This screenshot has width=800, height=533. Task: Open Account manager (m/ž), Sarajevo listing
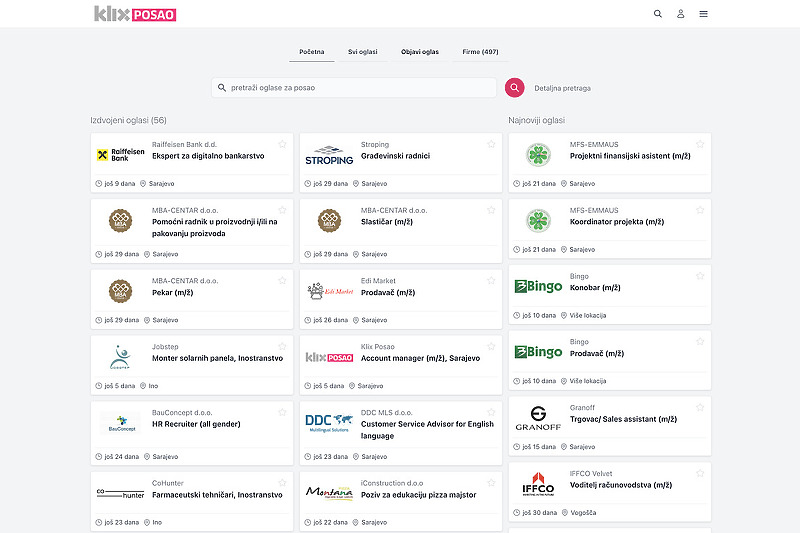pyautogui.click(x=420, y=359)
